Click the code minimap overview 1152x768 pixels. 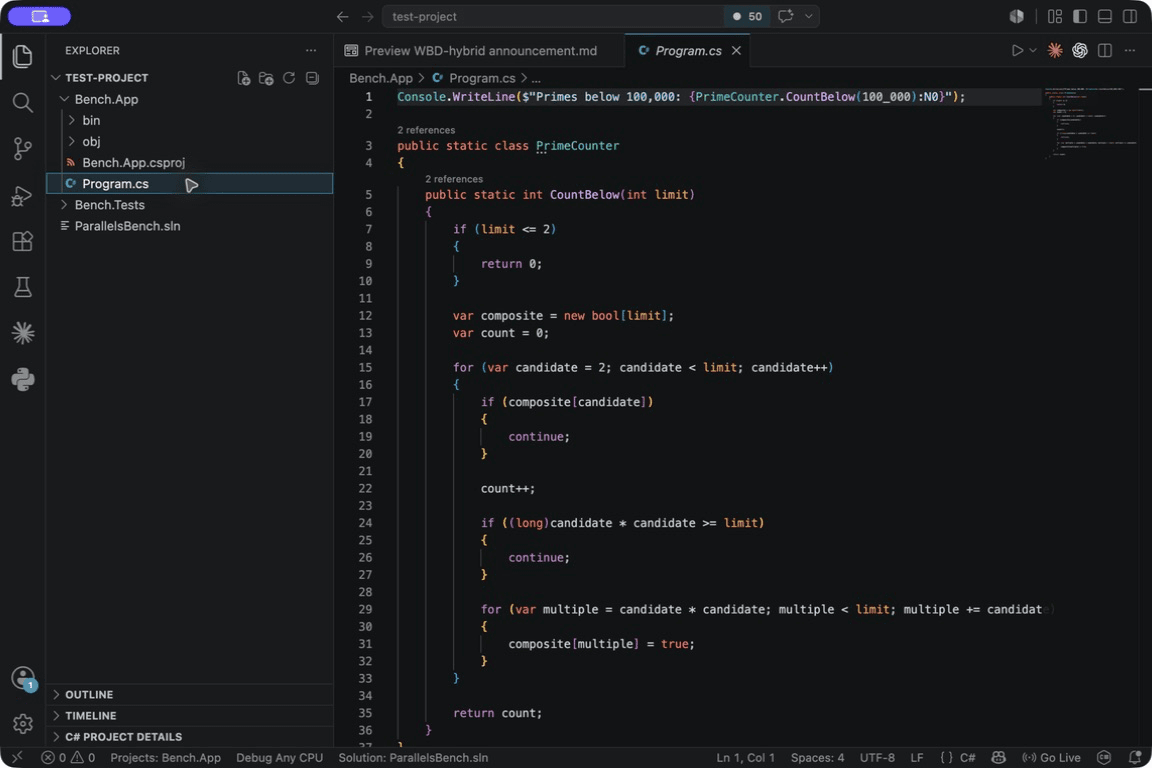click(x=1091, y=123)
